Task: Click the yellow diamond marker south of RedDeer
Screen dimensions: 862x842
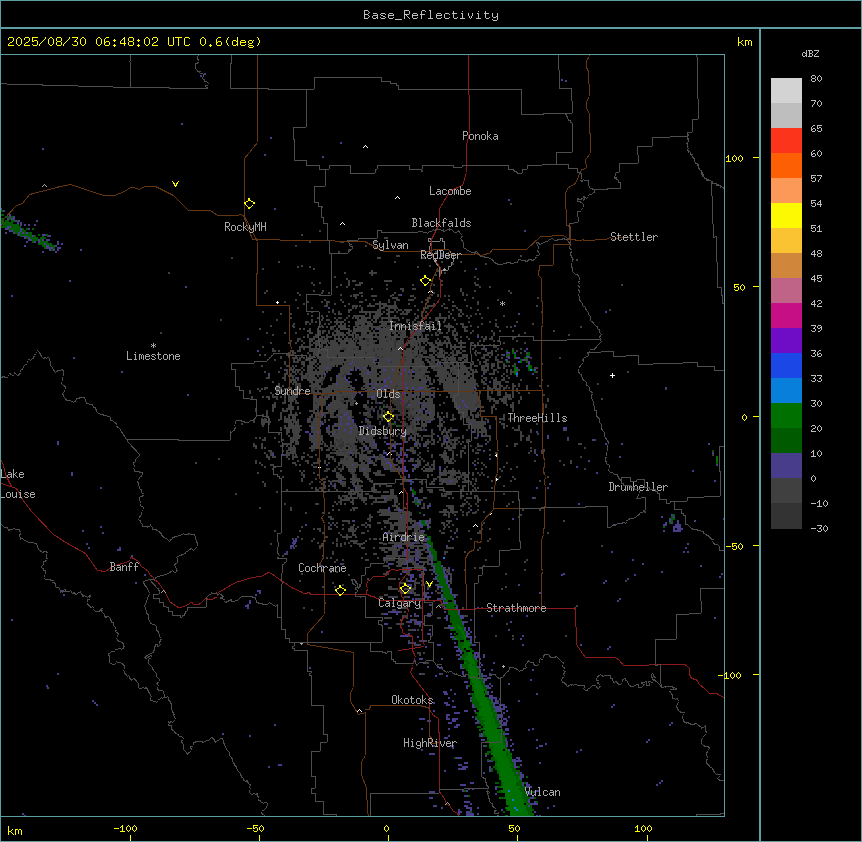Action: pyautogui.click(x=426, y=281)
